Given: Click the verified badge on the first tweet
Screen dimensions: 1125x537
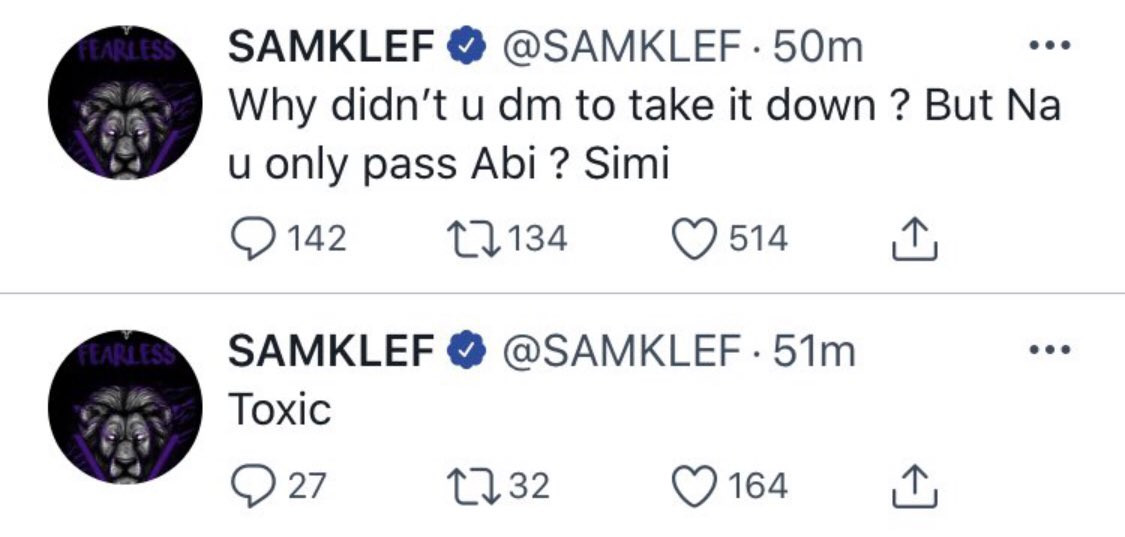Looking at the screenshot, I should point(463,48).
